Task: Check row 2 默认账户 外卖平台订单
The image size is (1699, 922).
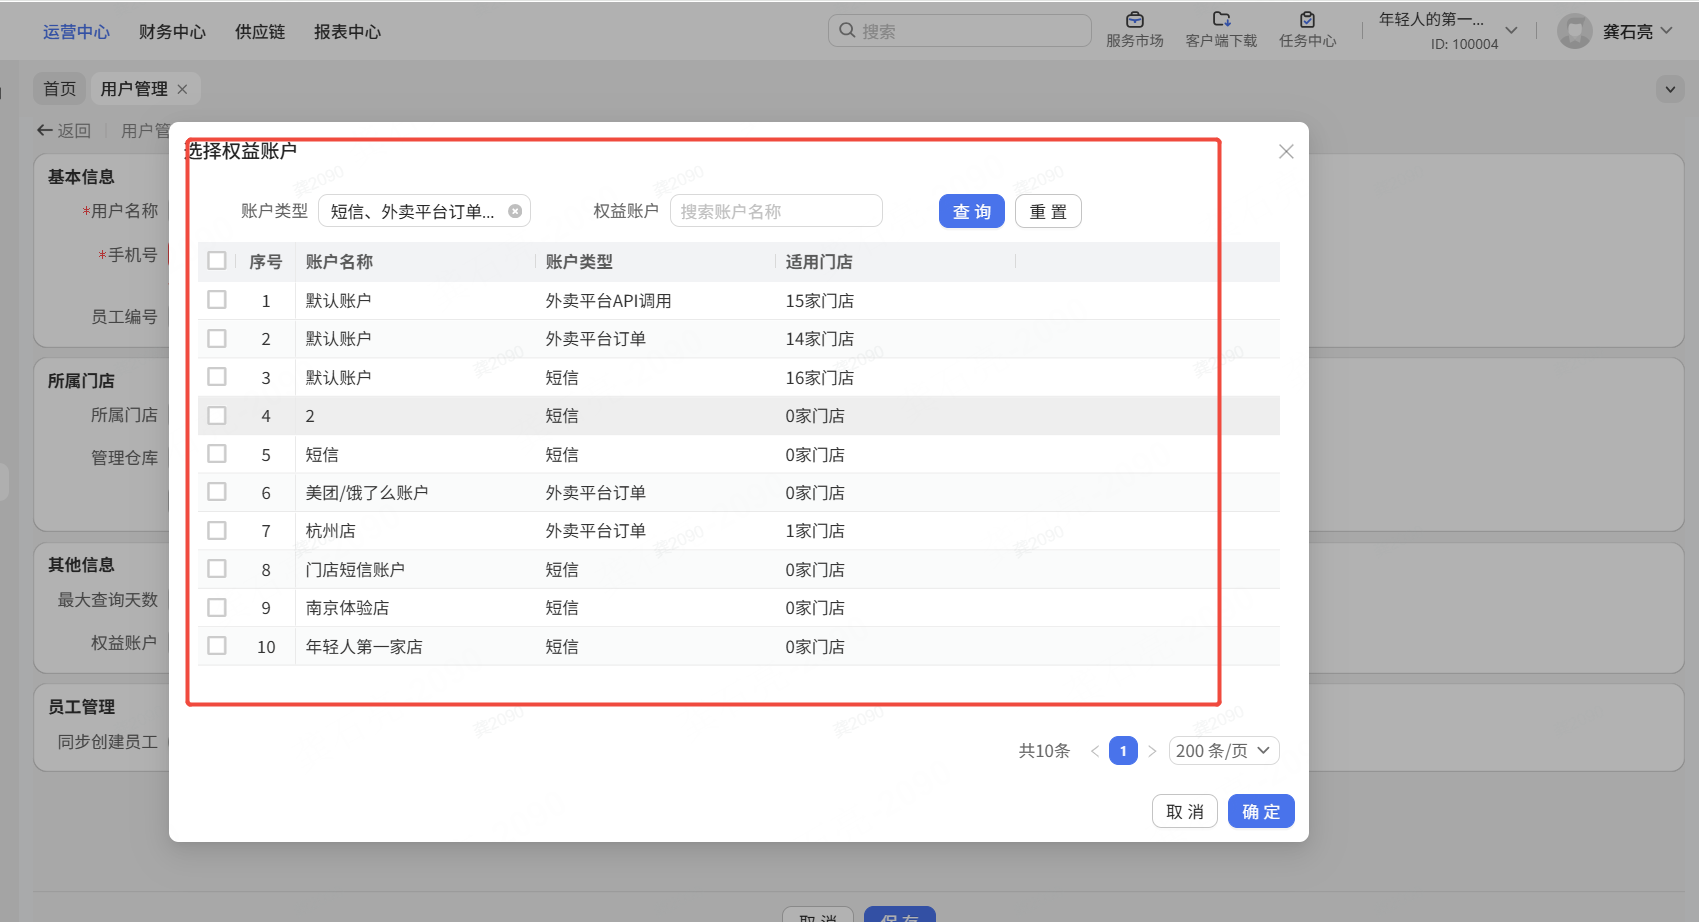Action: tap(217, 338)
